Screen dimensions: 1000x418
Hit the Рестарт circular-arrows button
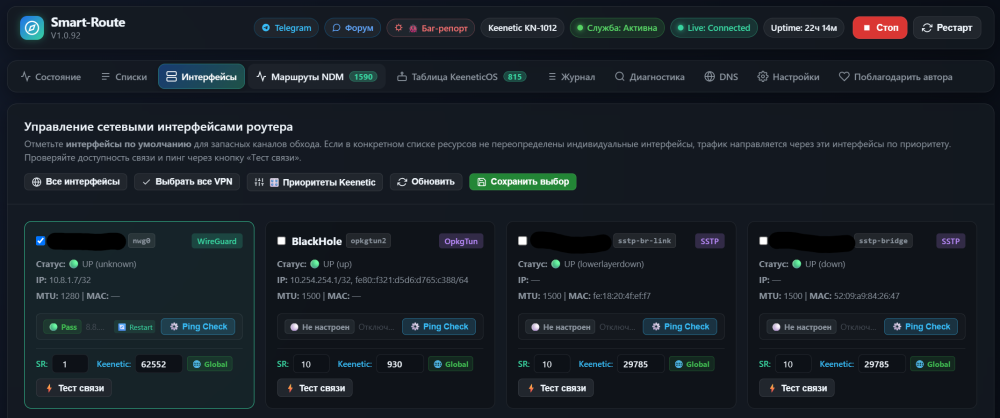[947, 28]
